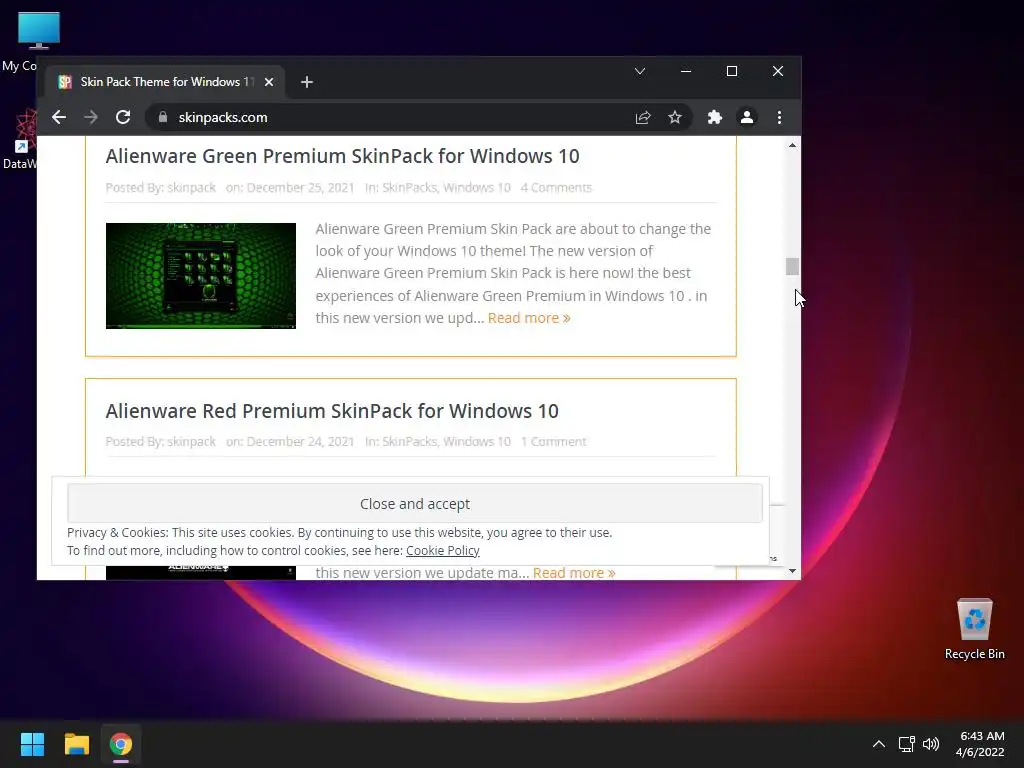Maximize the Chrome window
1024x768 pixels.
click(x=731, y=71)
